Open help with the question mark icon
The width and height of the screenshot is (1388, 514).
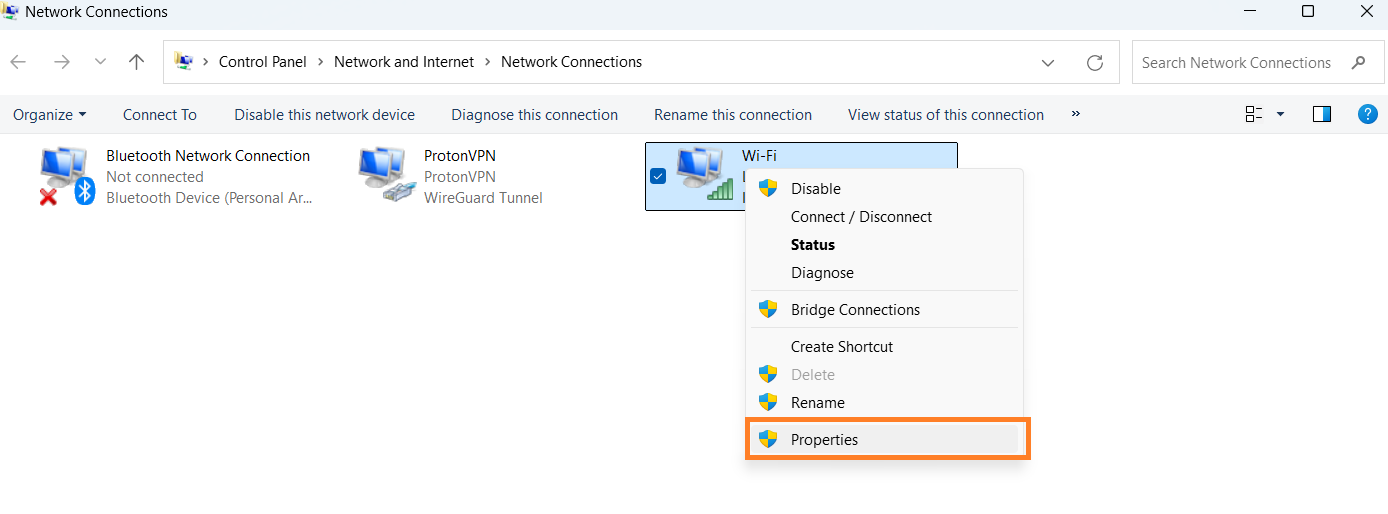pos(1367,114)
